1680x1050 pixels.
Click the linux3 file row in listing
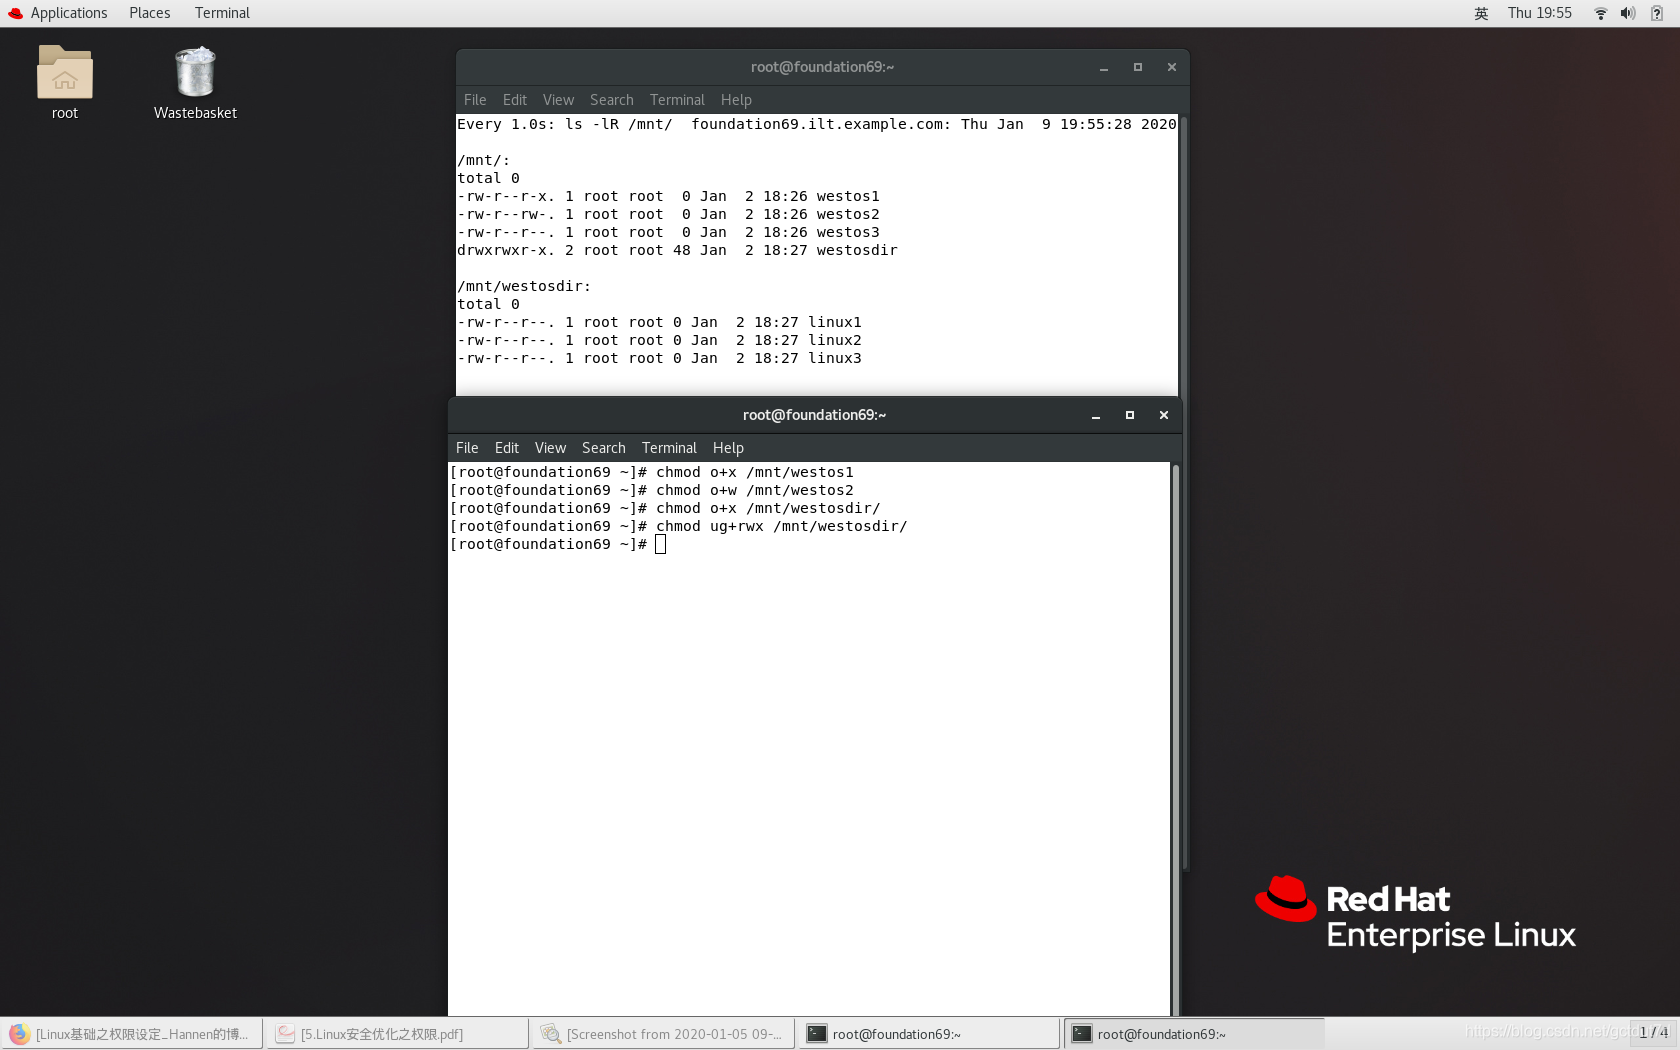coord(659,358)
